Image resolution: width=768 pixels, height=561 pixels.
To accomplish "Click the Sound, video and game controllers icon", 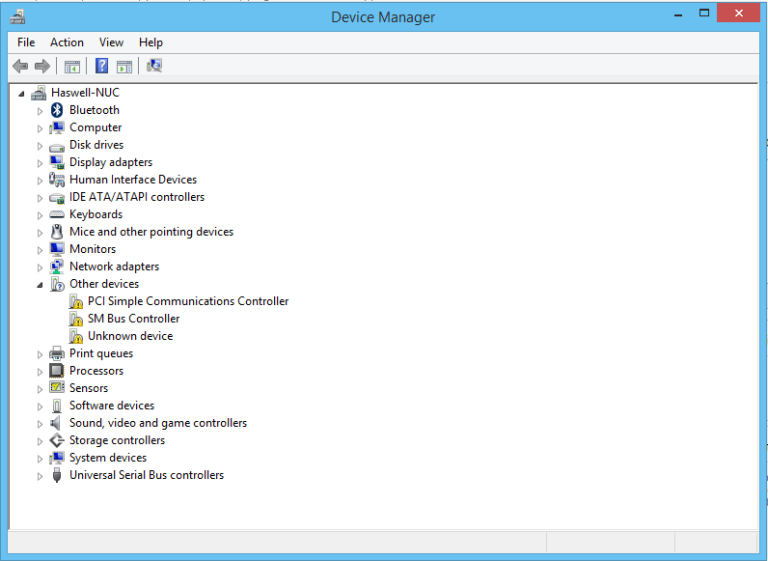I will (x=57, y=423).
